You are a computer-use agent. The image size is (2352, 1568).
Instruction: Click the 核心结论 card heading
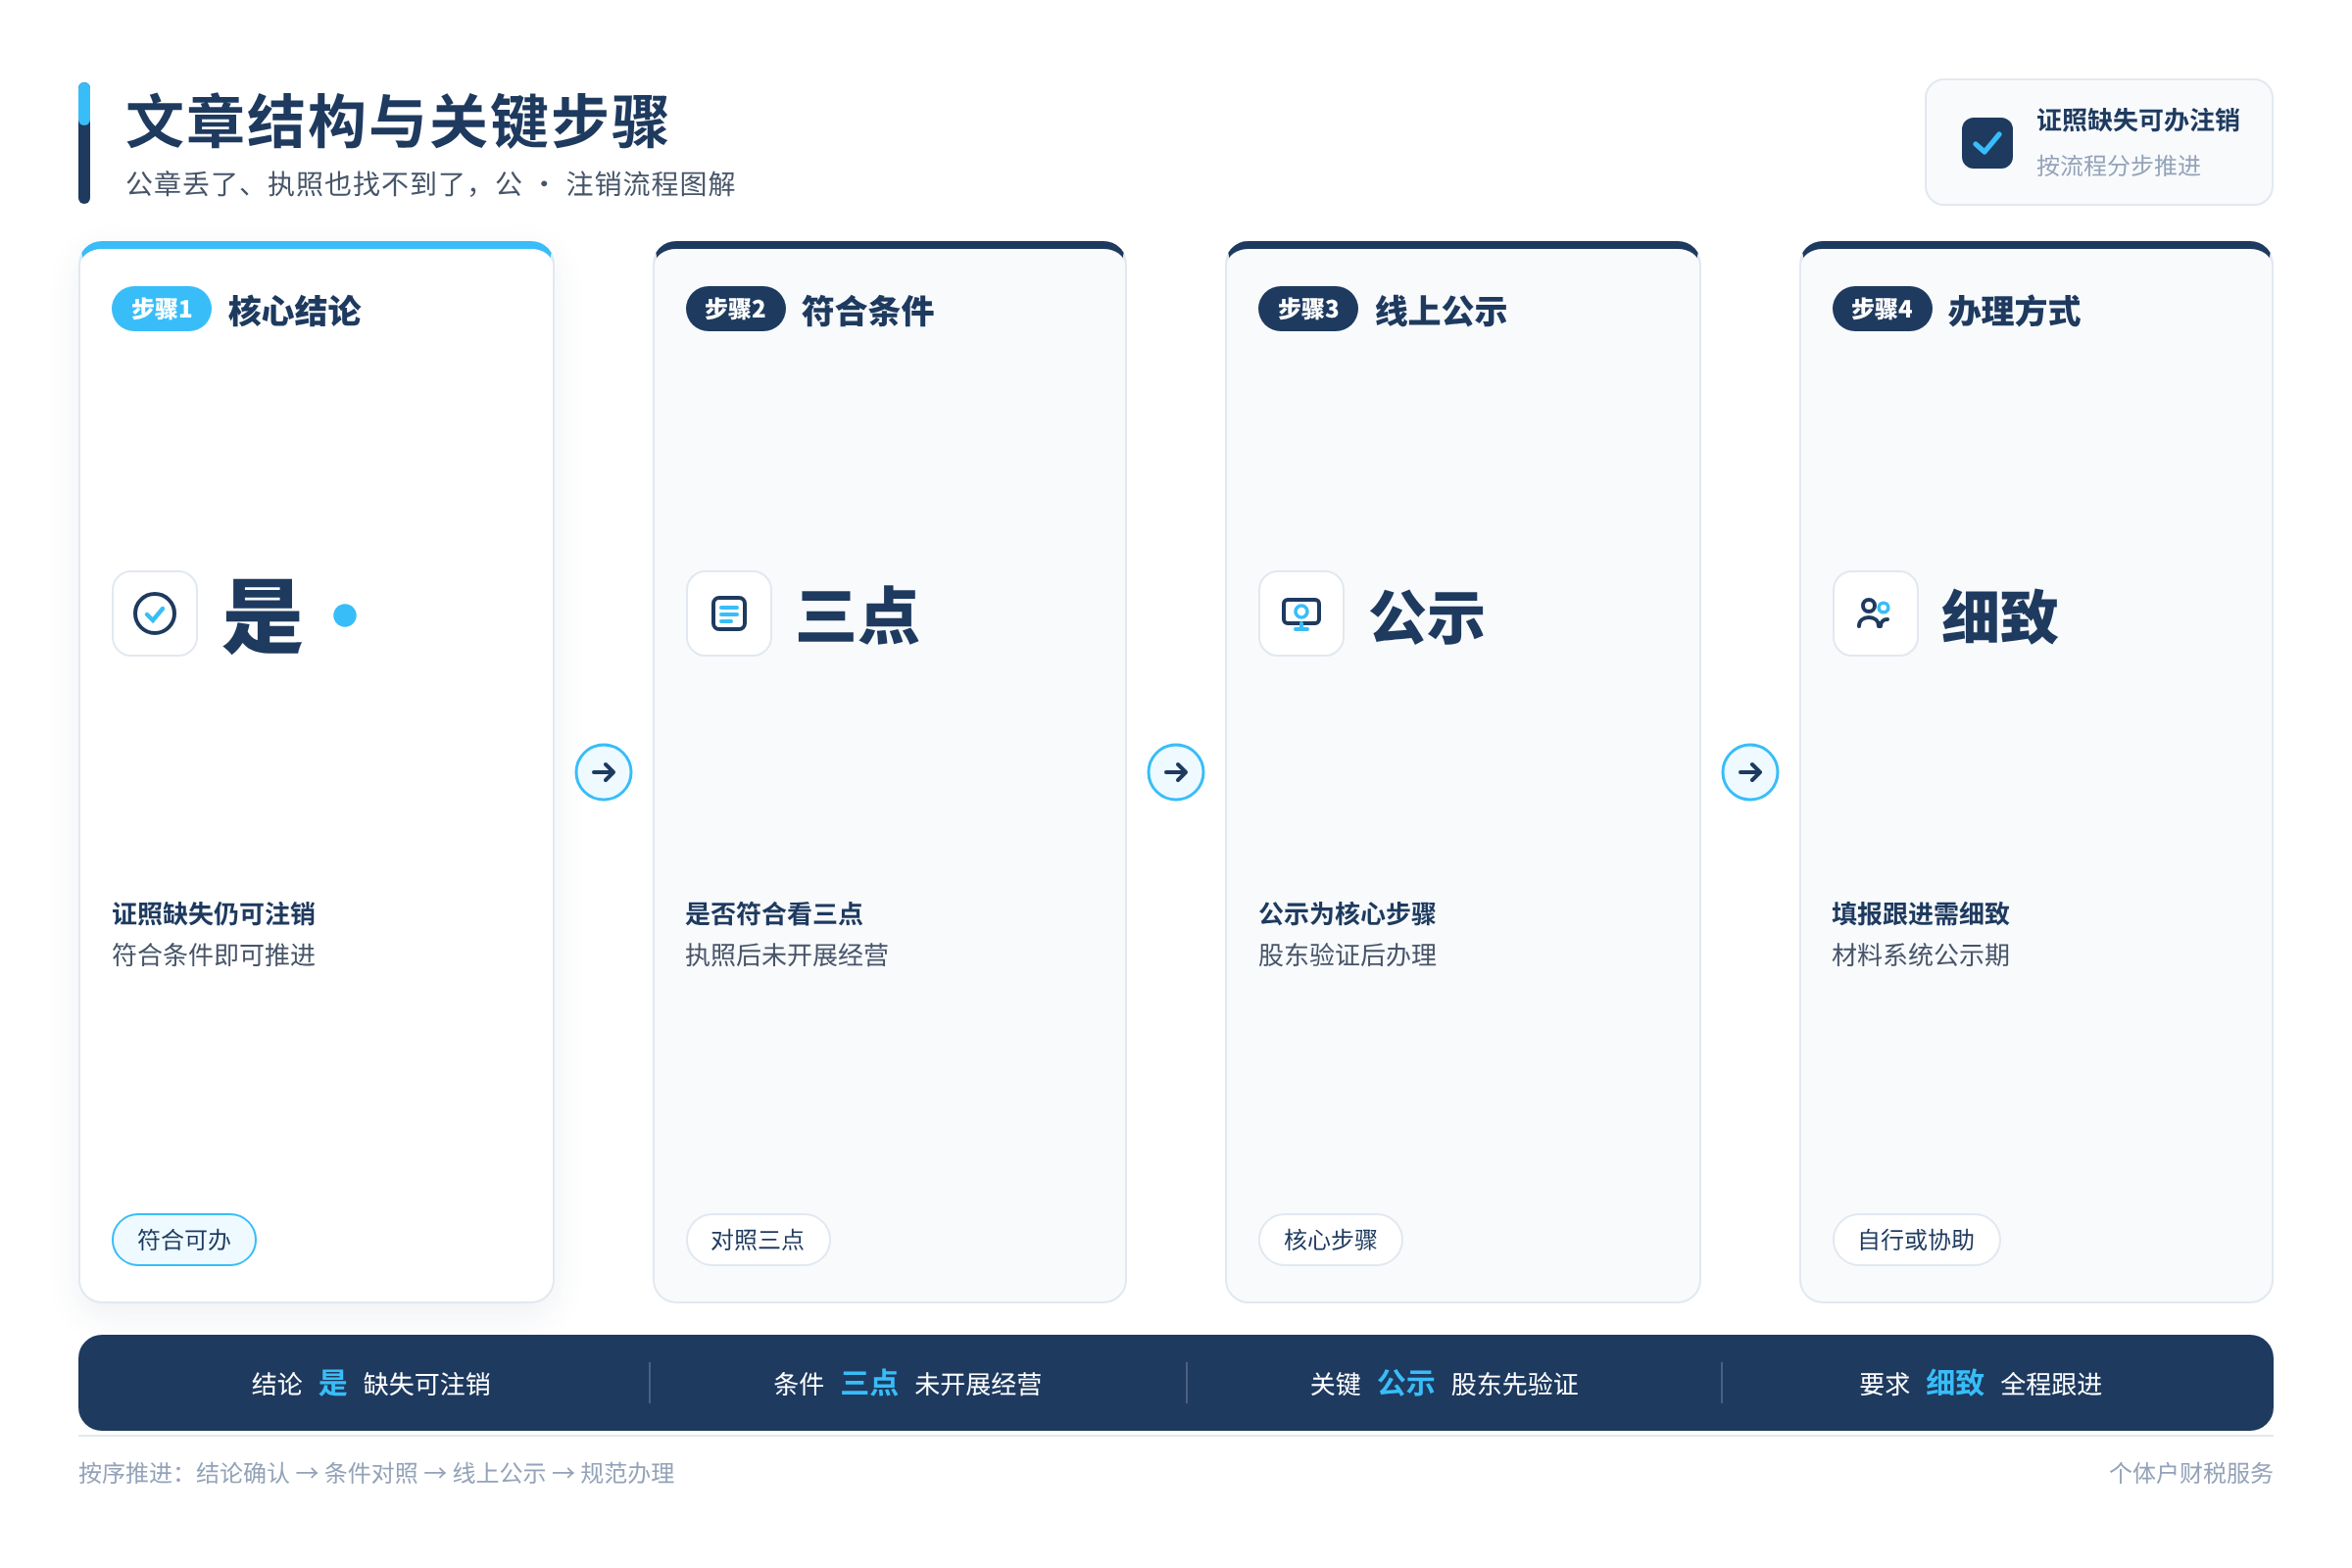[x=294, y=311]
